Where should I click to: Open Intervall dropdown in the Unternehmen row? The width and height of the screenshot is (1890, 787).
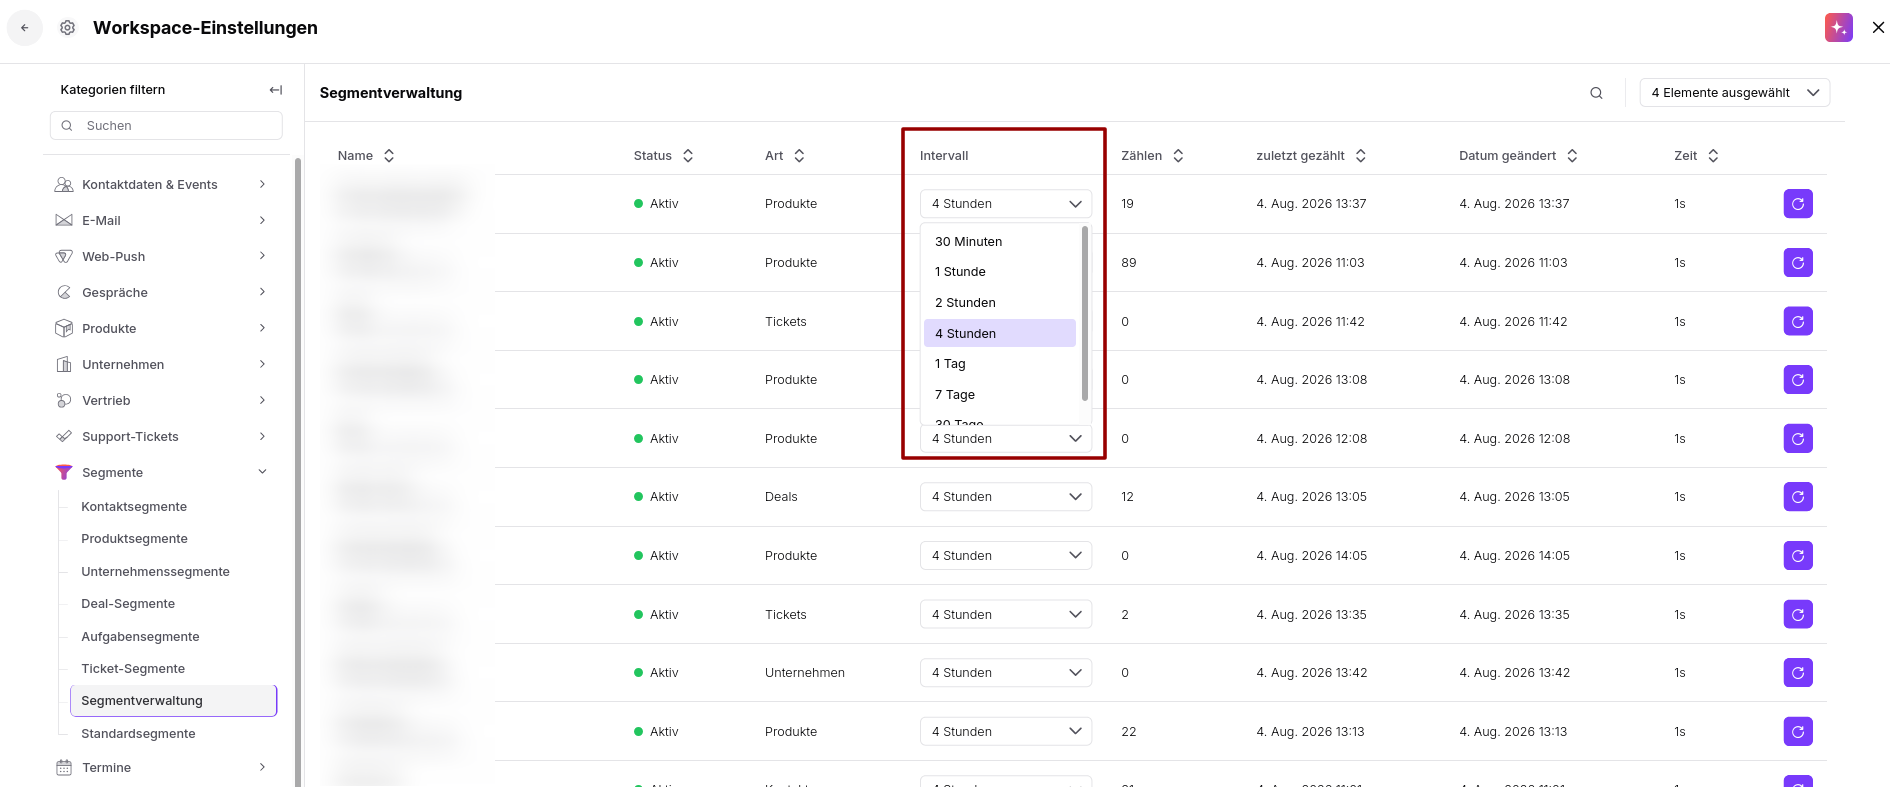pyautogui.click(x=1006, y=673)
